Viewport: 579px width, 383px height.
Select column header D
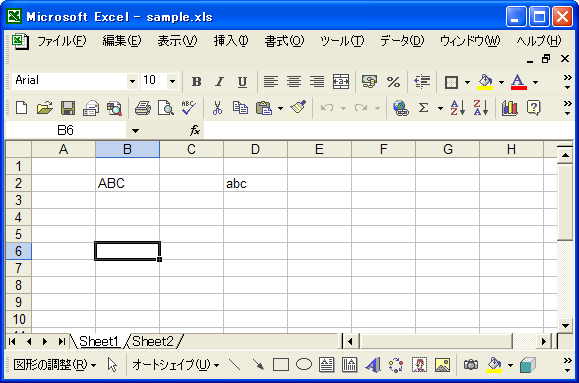[x=255, y=149]
